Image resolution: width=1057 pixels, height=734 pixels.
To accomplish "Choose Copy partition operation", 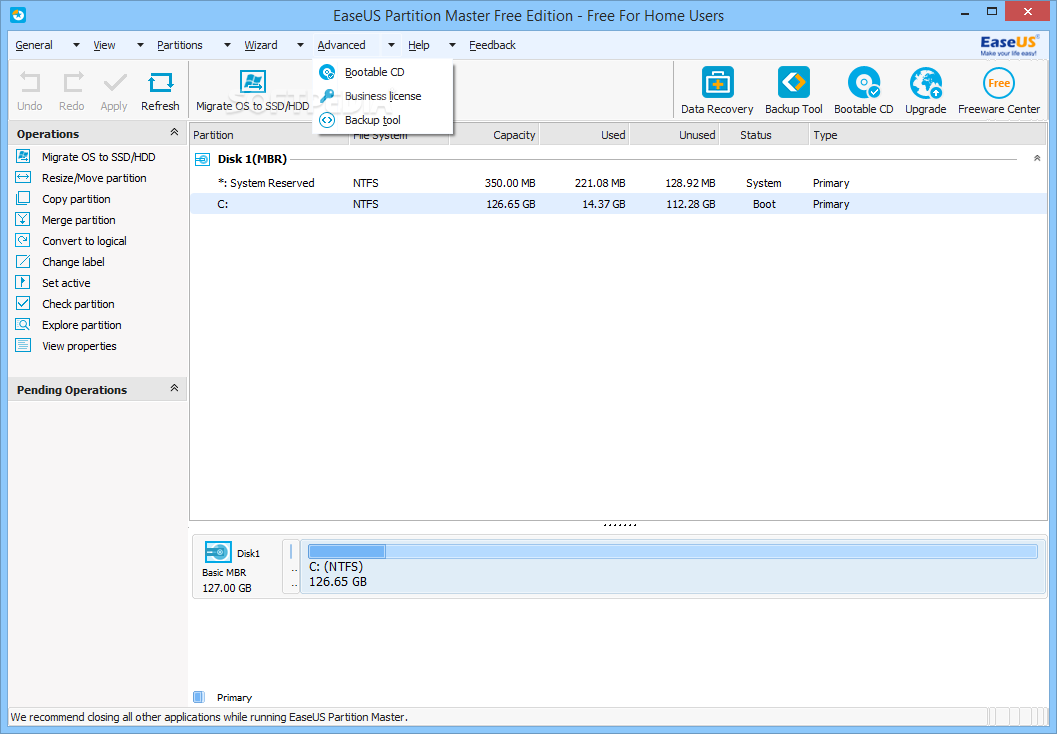I will (x=76, y=199).
